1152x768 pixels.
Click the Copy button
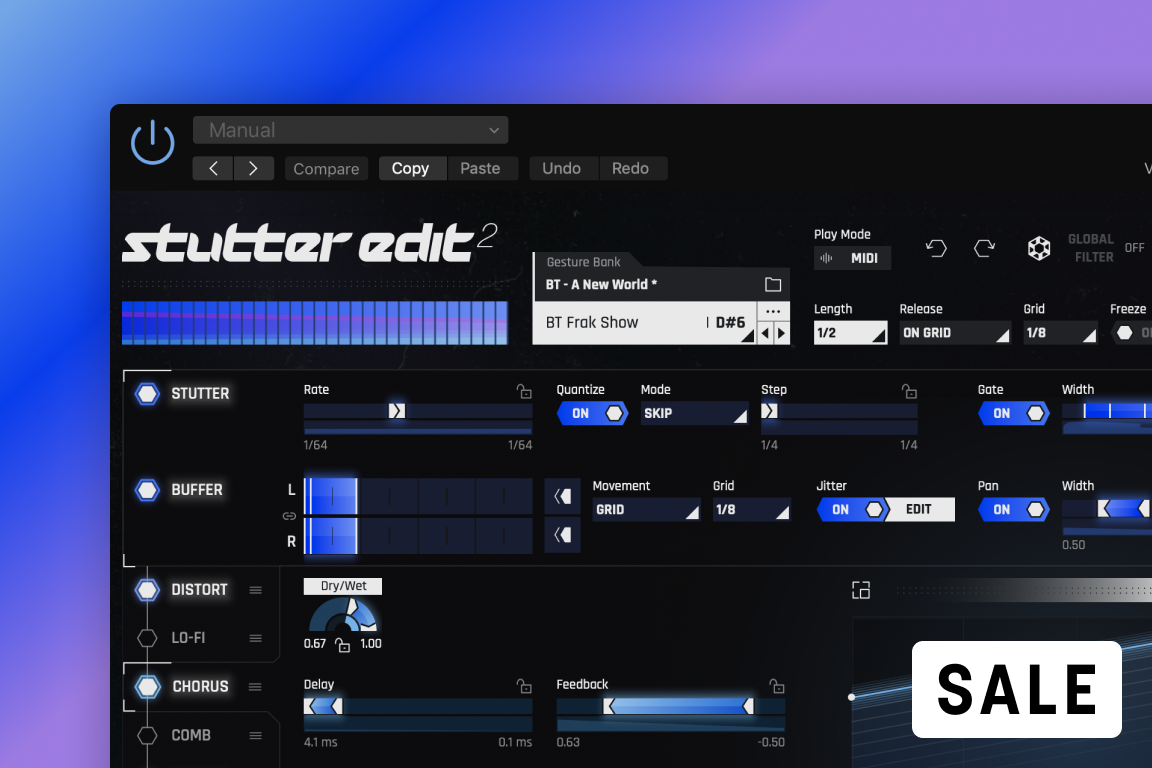tap(410, 168)
